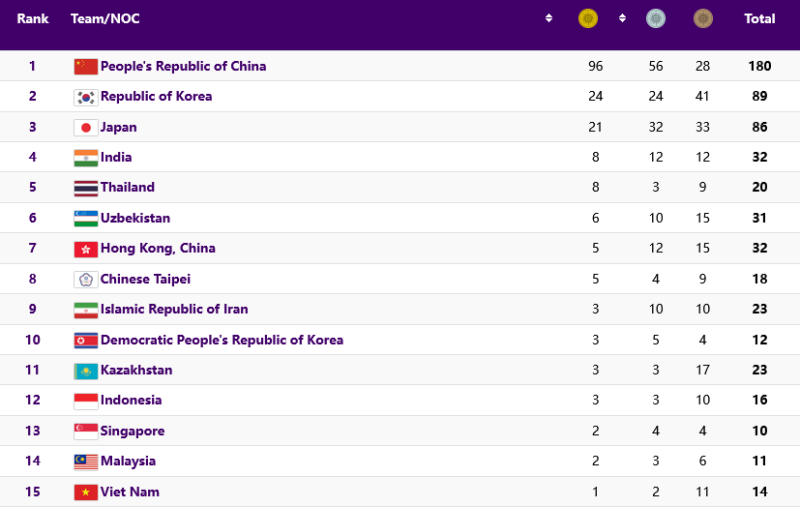This screenshot has height=507, width=800.
Task: Sort by Team/NOC using the arrow toggle
Action: (549, 18)
